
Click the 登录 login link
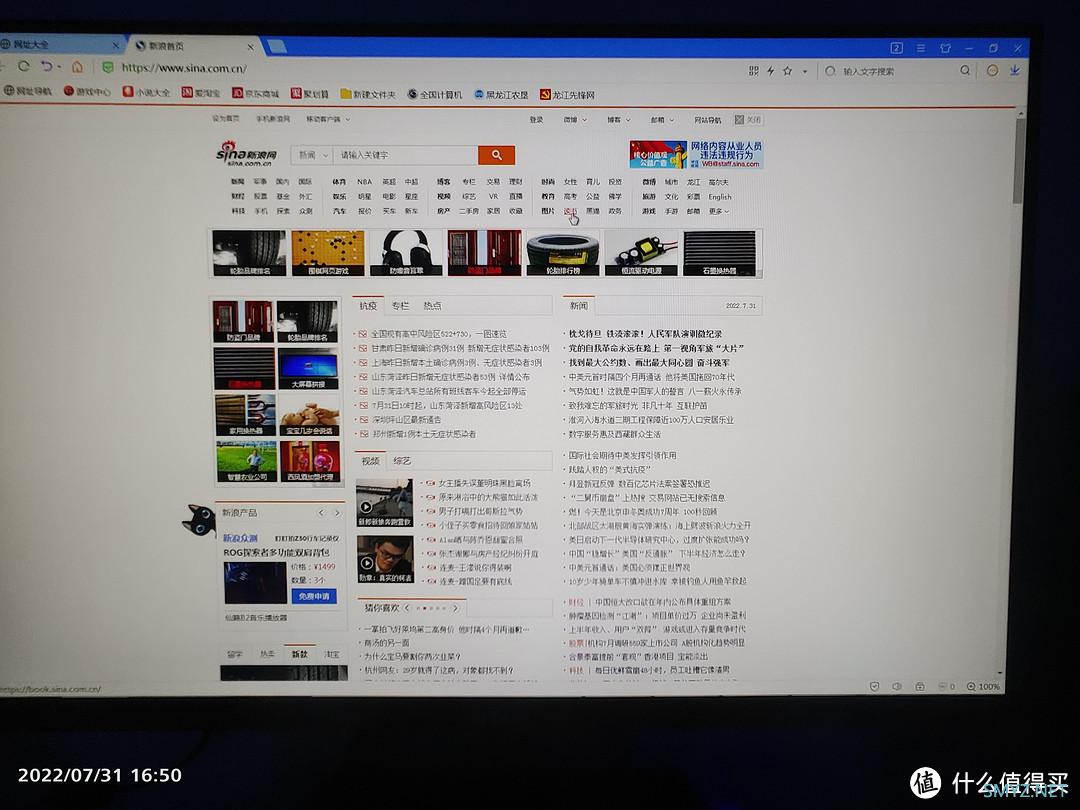(537, 120)
